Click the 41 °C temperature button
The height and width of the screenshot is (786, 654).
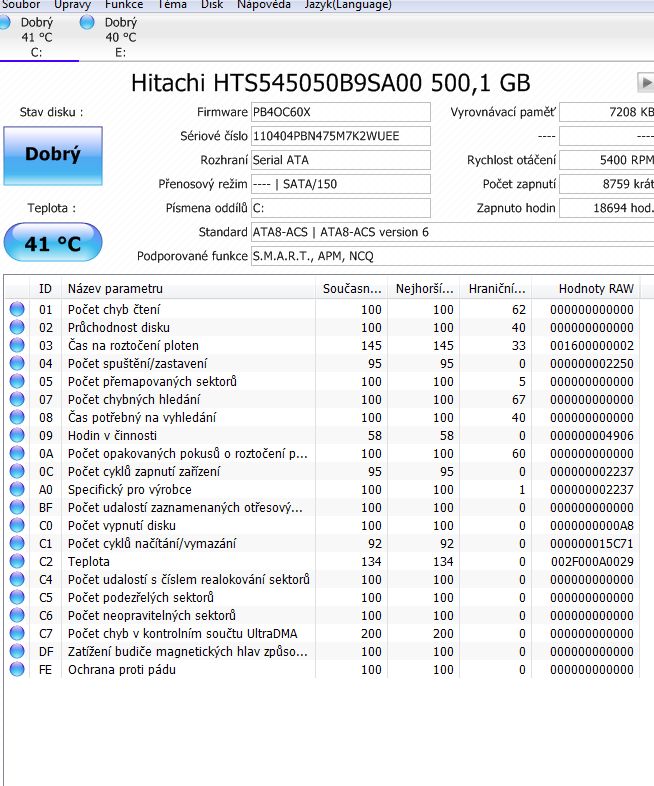click(x=53, y=243)
